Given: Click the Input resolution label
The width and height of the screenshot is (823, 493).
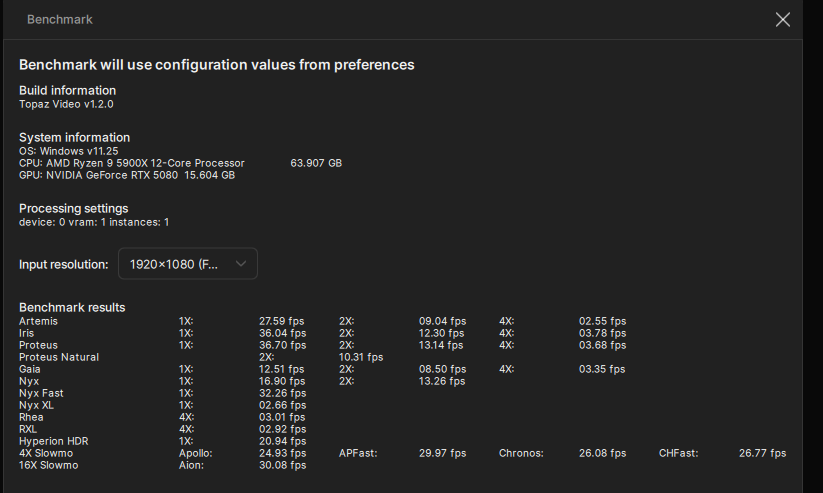Looking at the screenshot, I should point(63,265).
